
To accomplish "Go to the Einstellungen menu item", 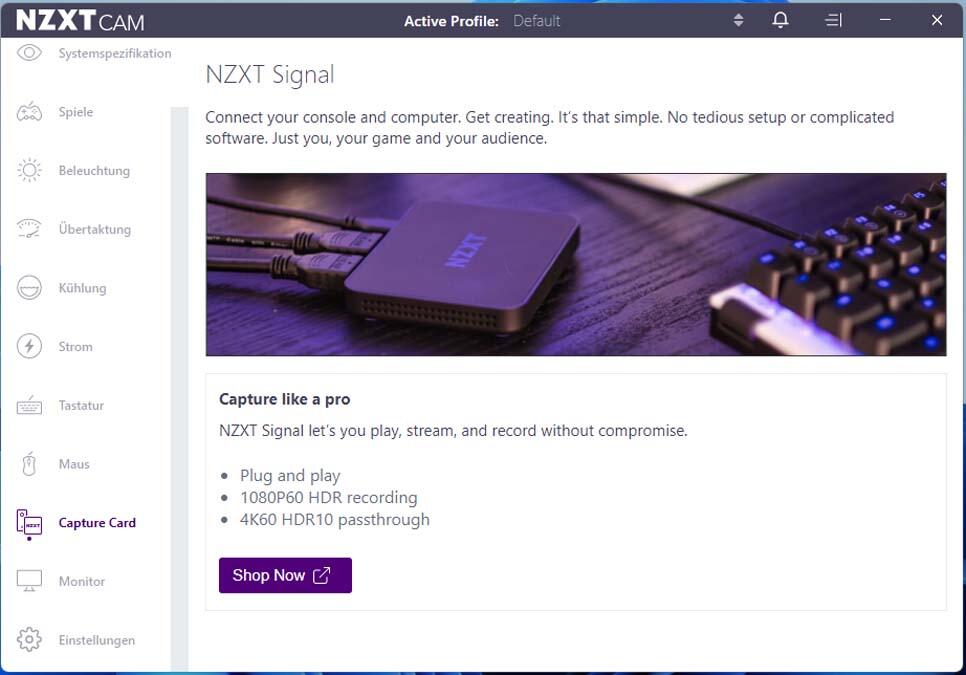I will click(97, 640).
